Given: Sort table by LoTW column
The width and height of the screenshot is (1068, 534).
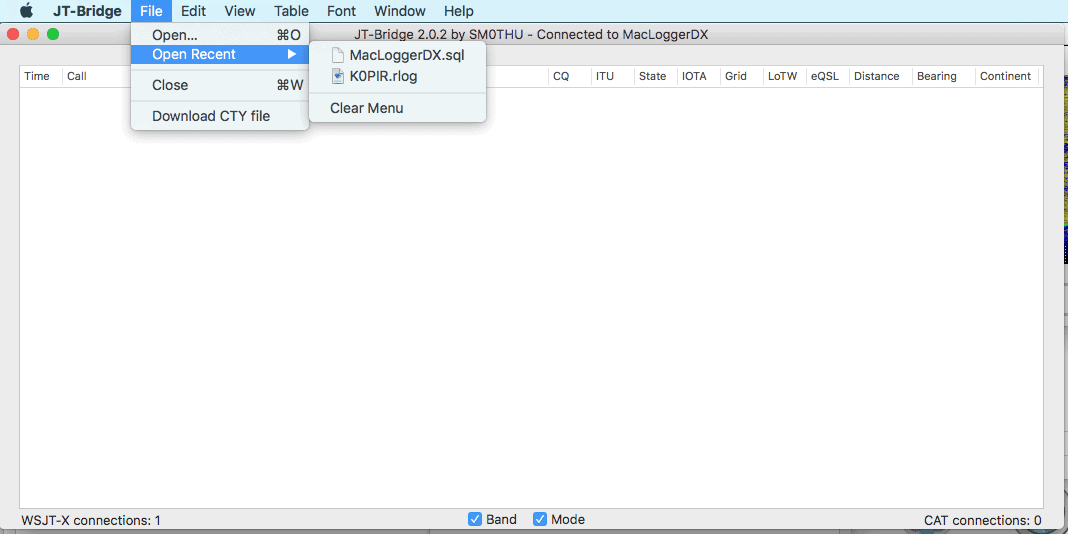Looking at the screenshot, I should pos(784,76).
